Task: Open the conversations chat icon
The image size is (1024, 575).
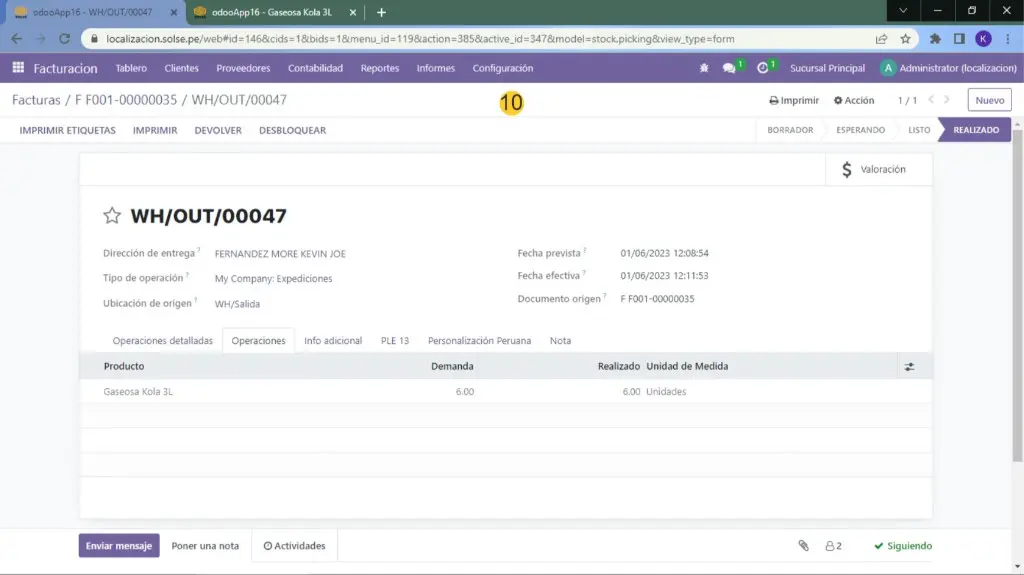Action: [x=730, y=68]
